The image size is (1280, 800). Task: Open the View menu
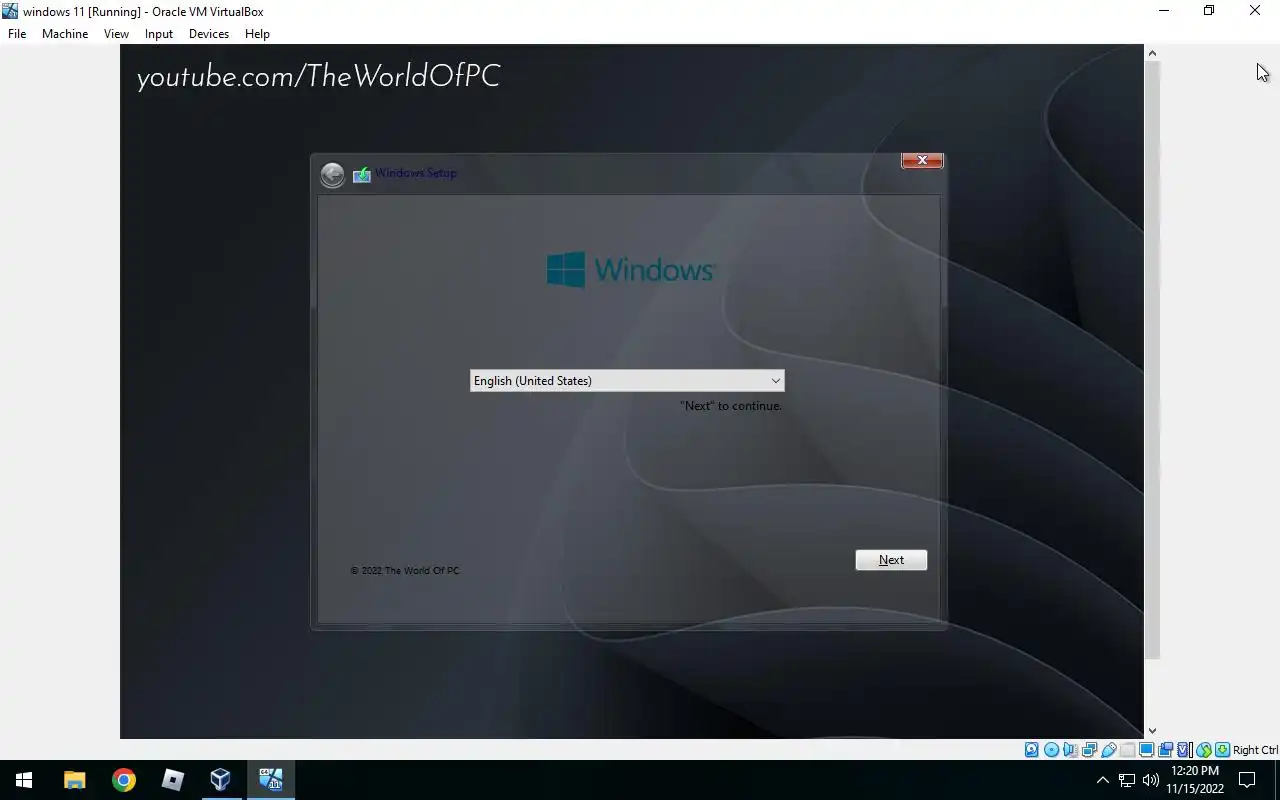(x=116, y=34)
